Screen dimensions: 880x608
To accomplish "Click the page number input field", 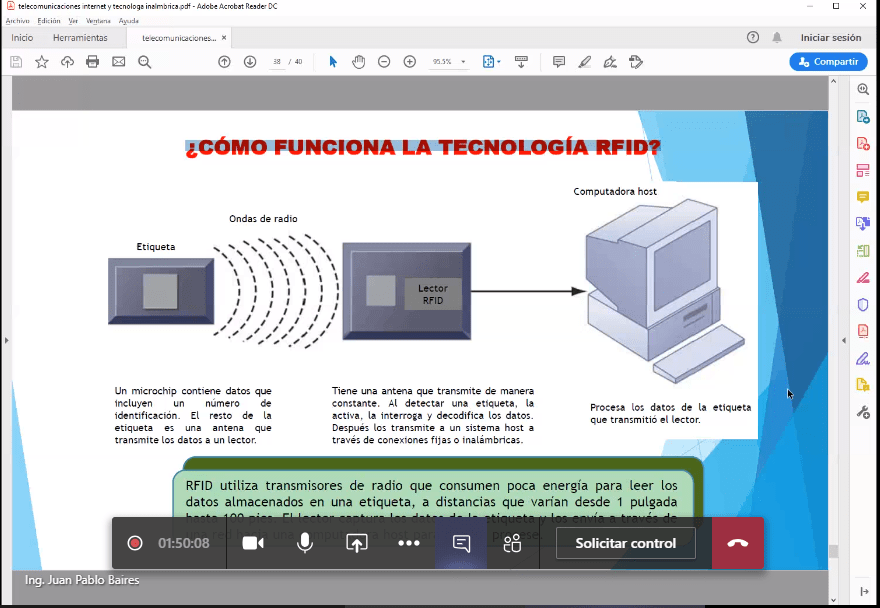I will [x=277, y=62].
